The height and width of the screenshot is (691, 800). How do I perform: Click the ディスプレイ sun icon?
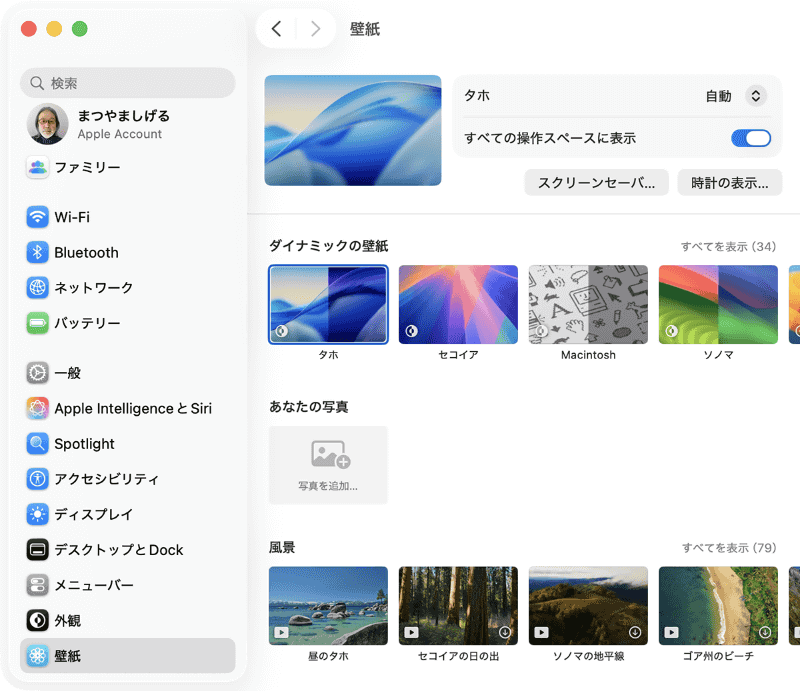[x=37, y=514]
